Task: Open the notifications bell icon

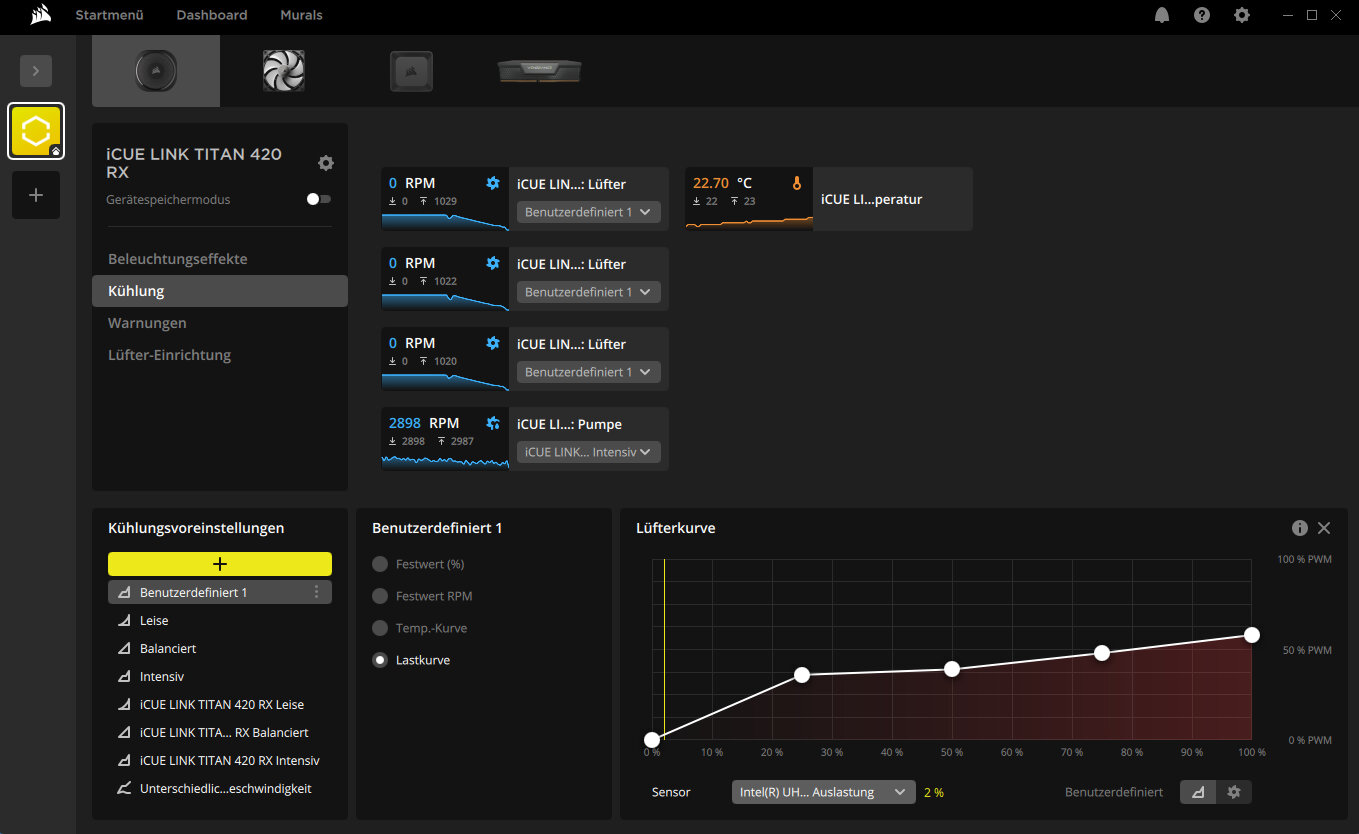Action: click(1162, 15)
